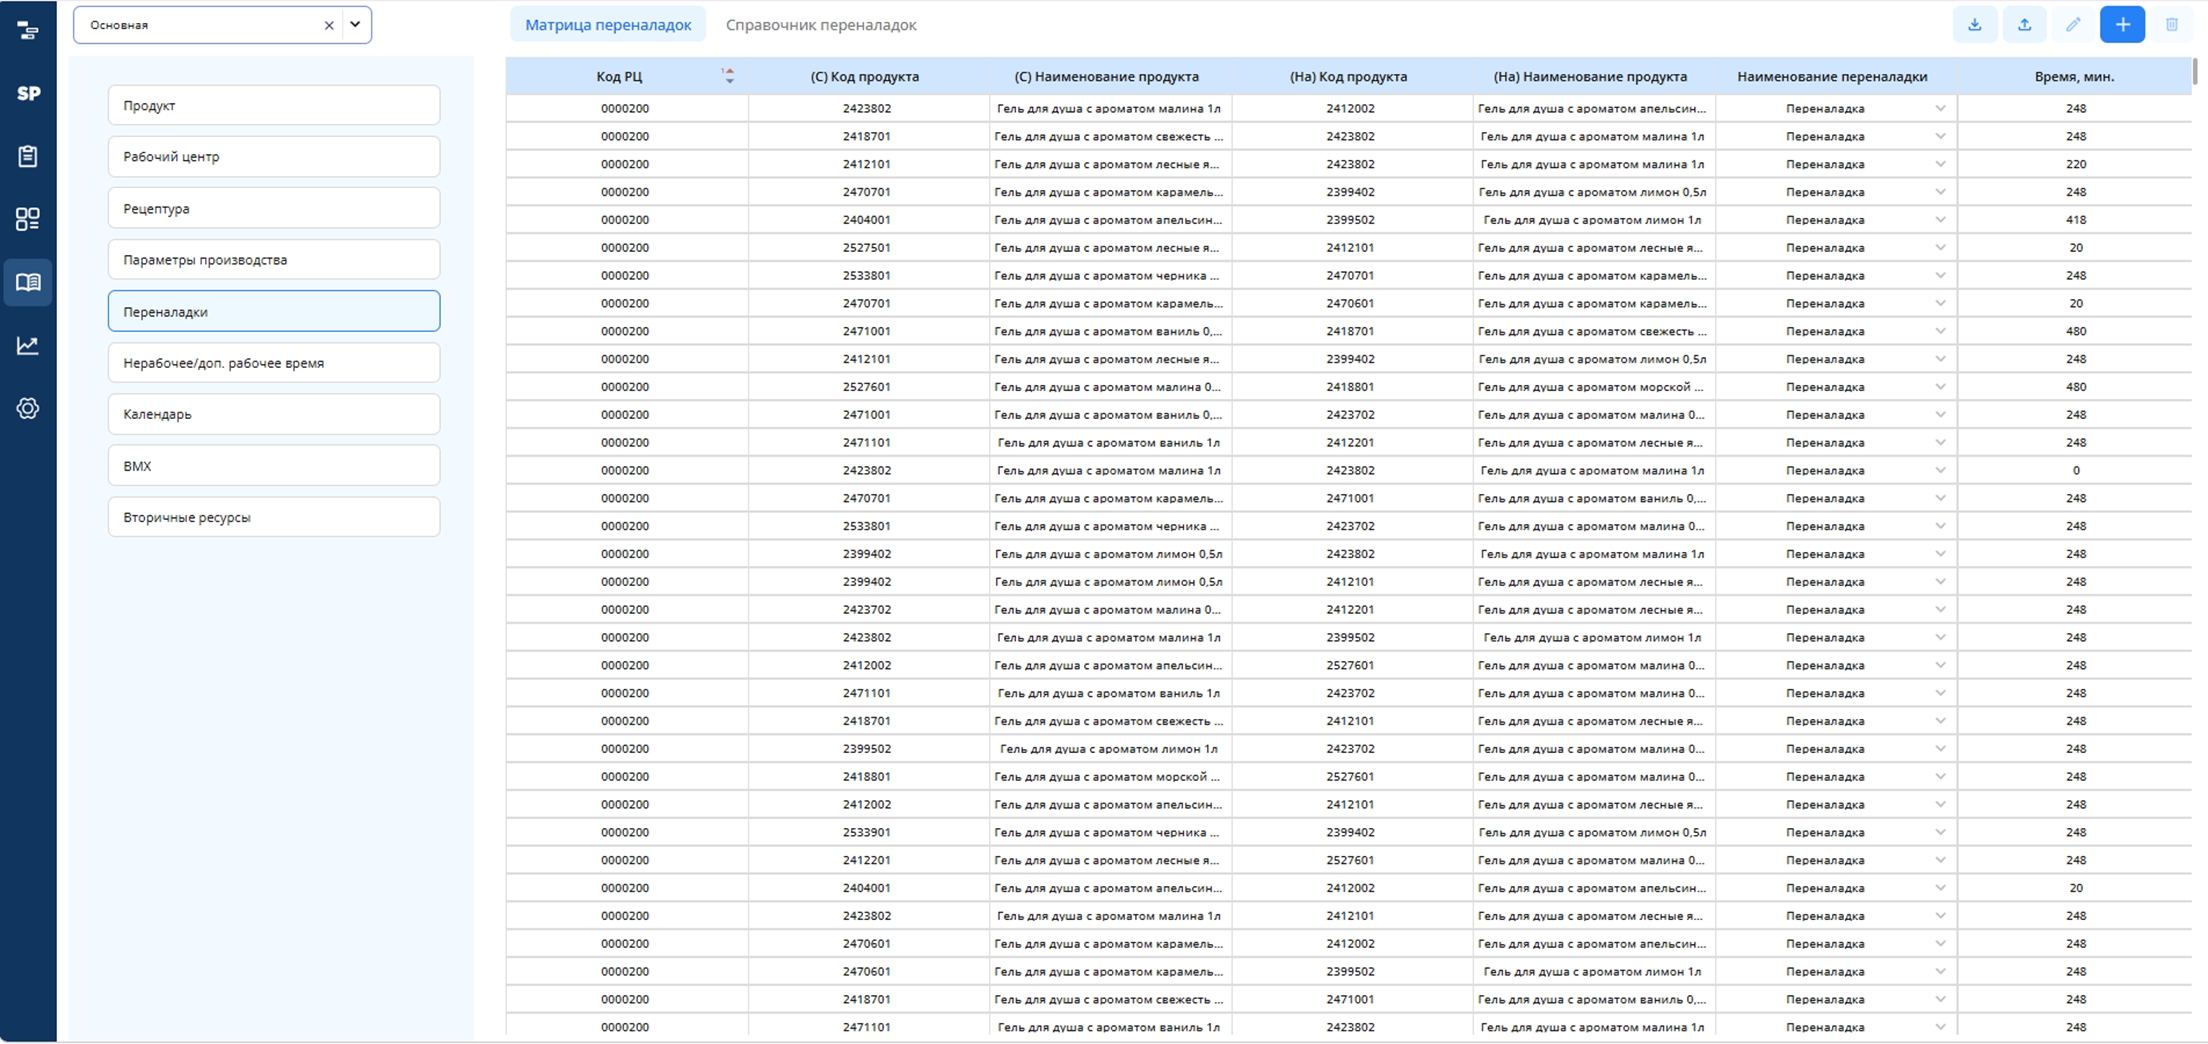The height and width of the screenshot is (1044, 2208).
Task: Open Вторичные ресурсы section
Action: click(274, 517)
